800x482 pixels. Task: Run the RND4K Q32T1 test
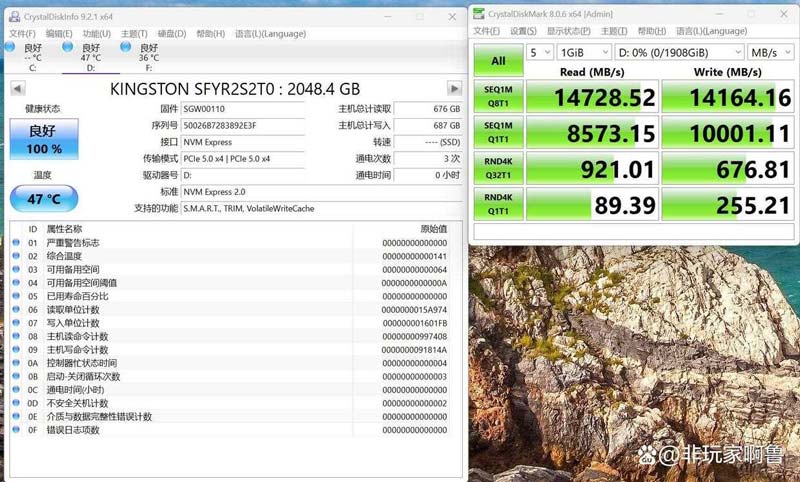(x=498, y=168)
